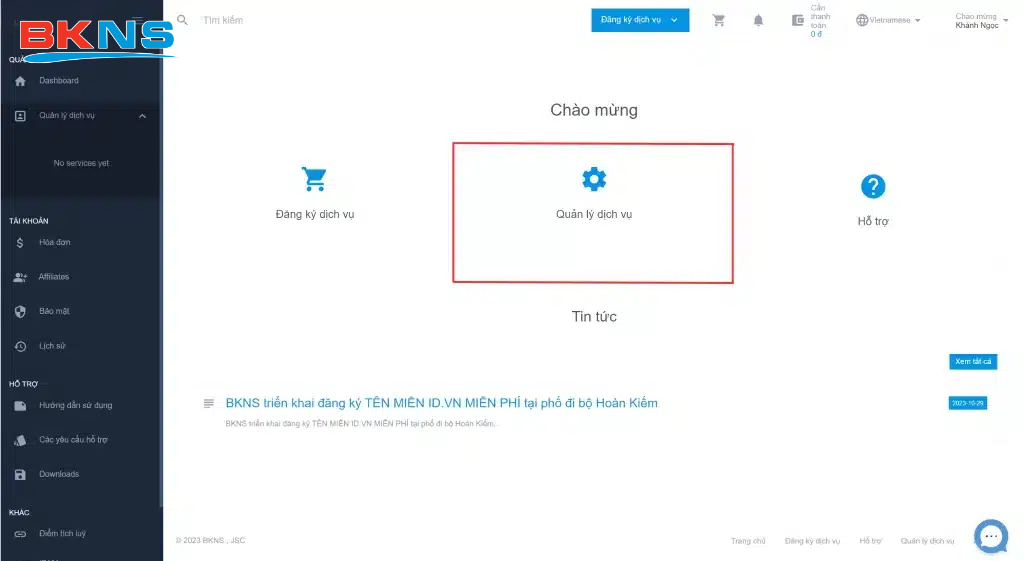The width and height of the screenshot is (1024, 561).
Task: Open the live chat bubble
Action: (x=990, y=537)
